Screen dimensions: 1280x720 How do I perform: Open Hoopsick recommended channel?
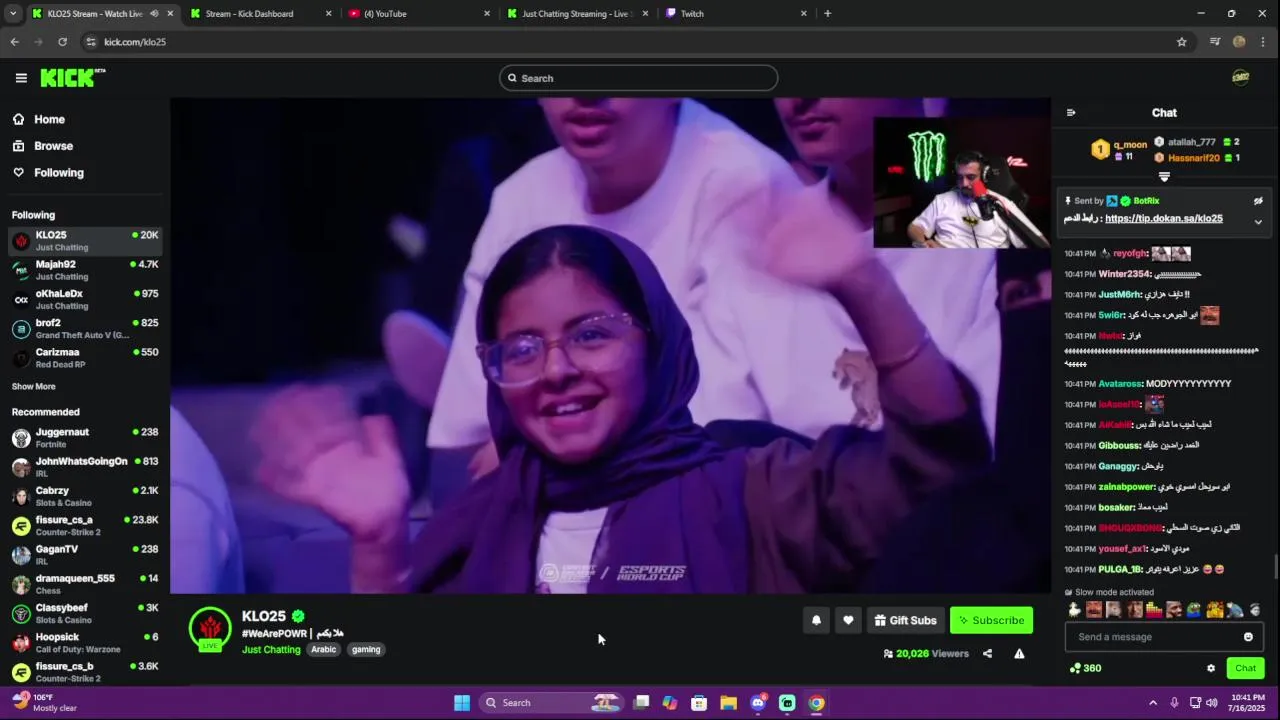point(85,643)
